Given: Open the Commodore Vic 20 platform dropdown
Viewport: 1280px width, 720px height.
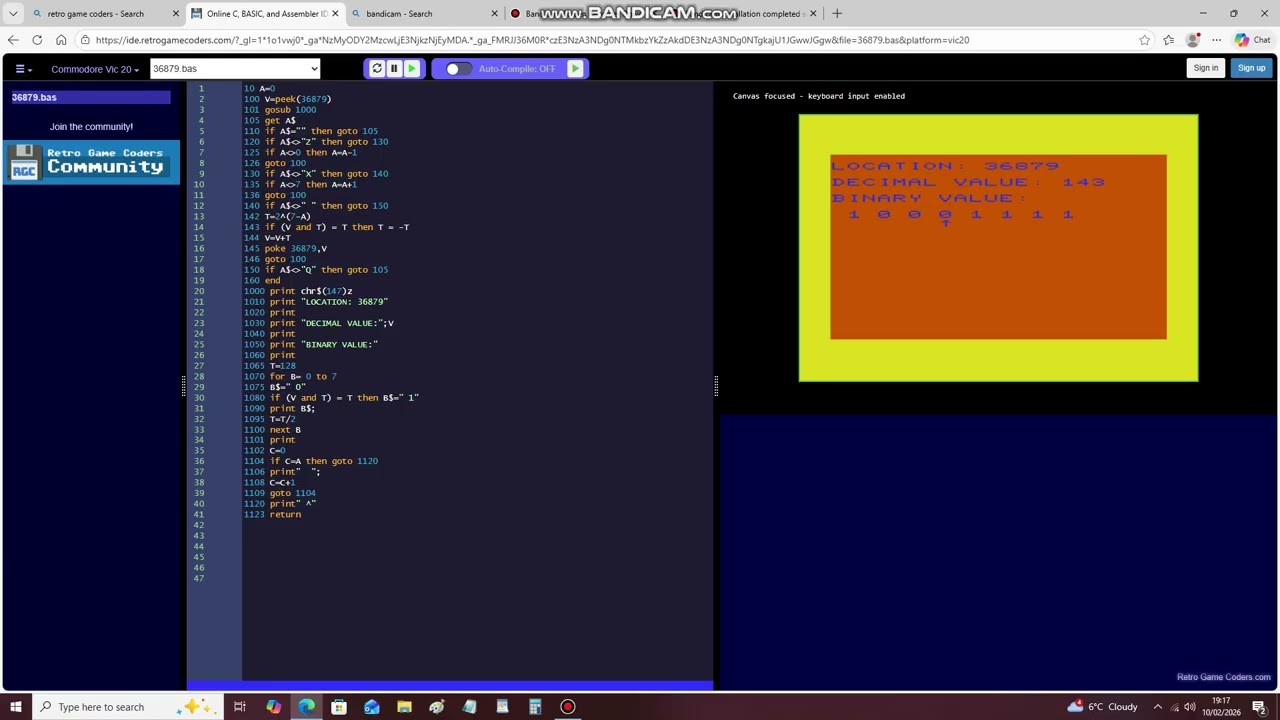Looking at the screenshot, I should [x=95, y=69].
